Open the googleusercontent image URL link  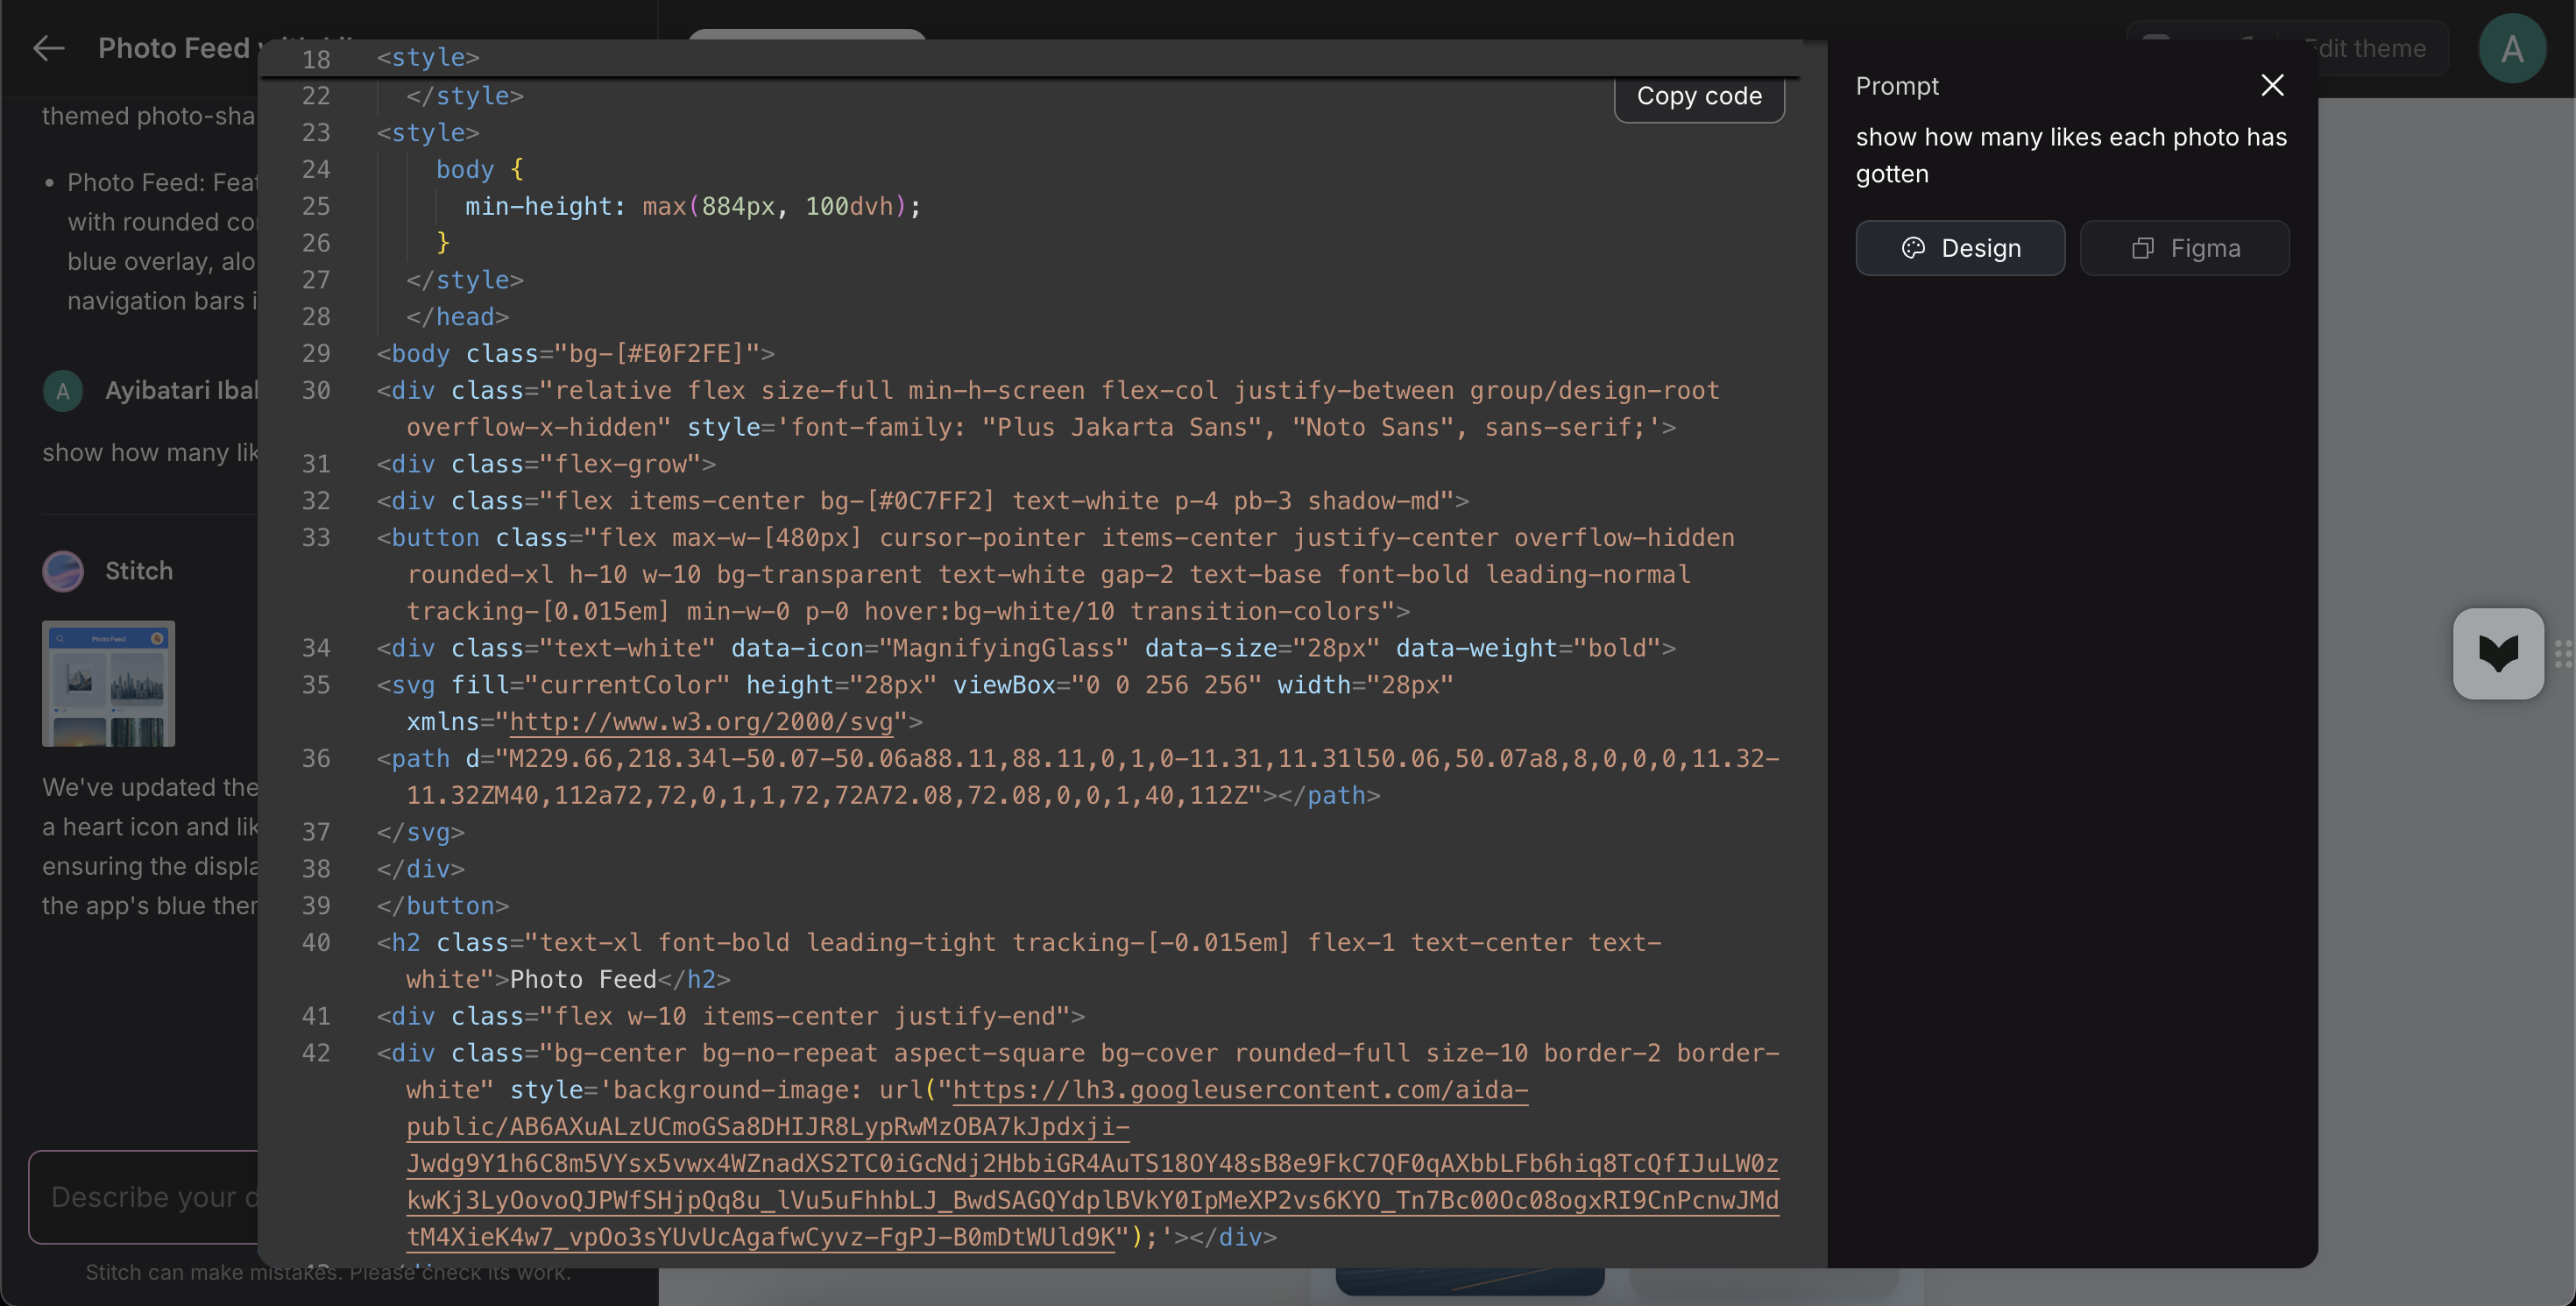pos(1092,1163)
